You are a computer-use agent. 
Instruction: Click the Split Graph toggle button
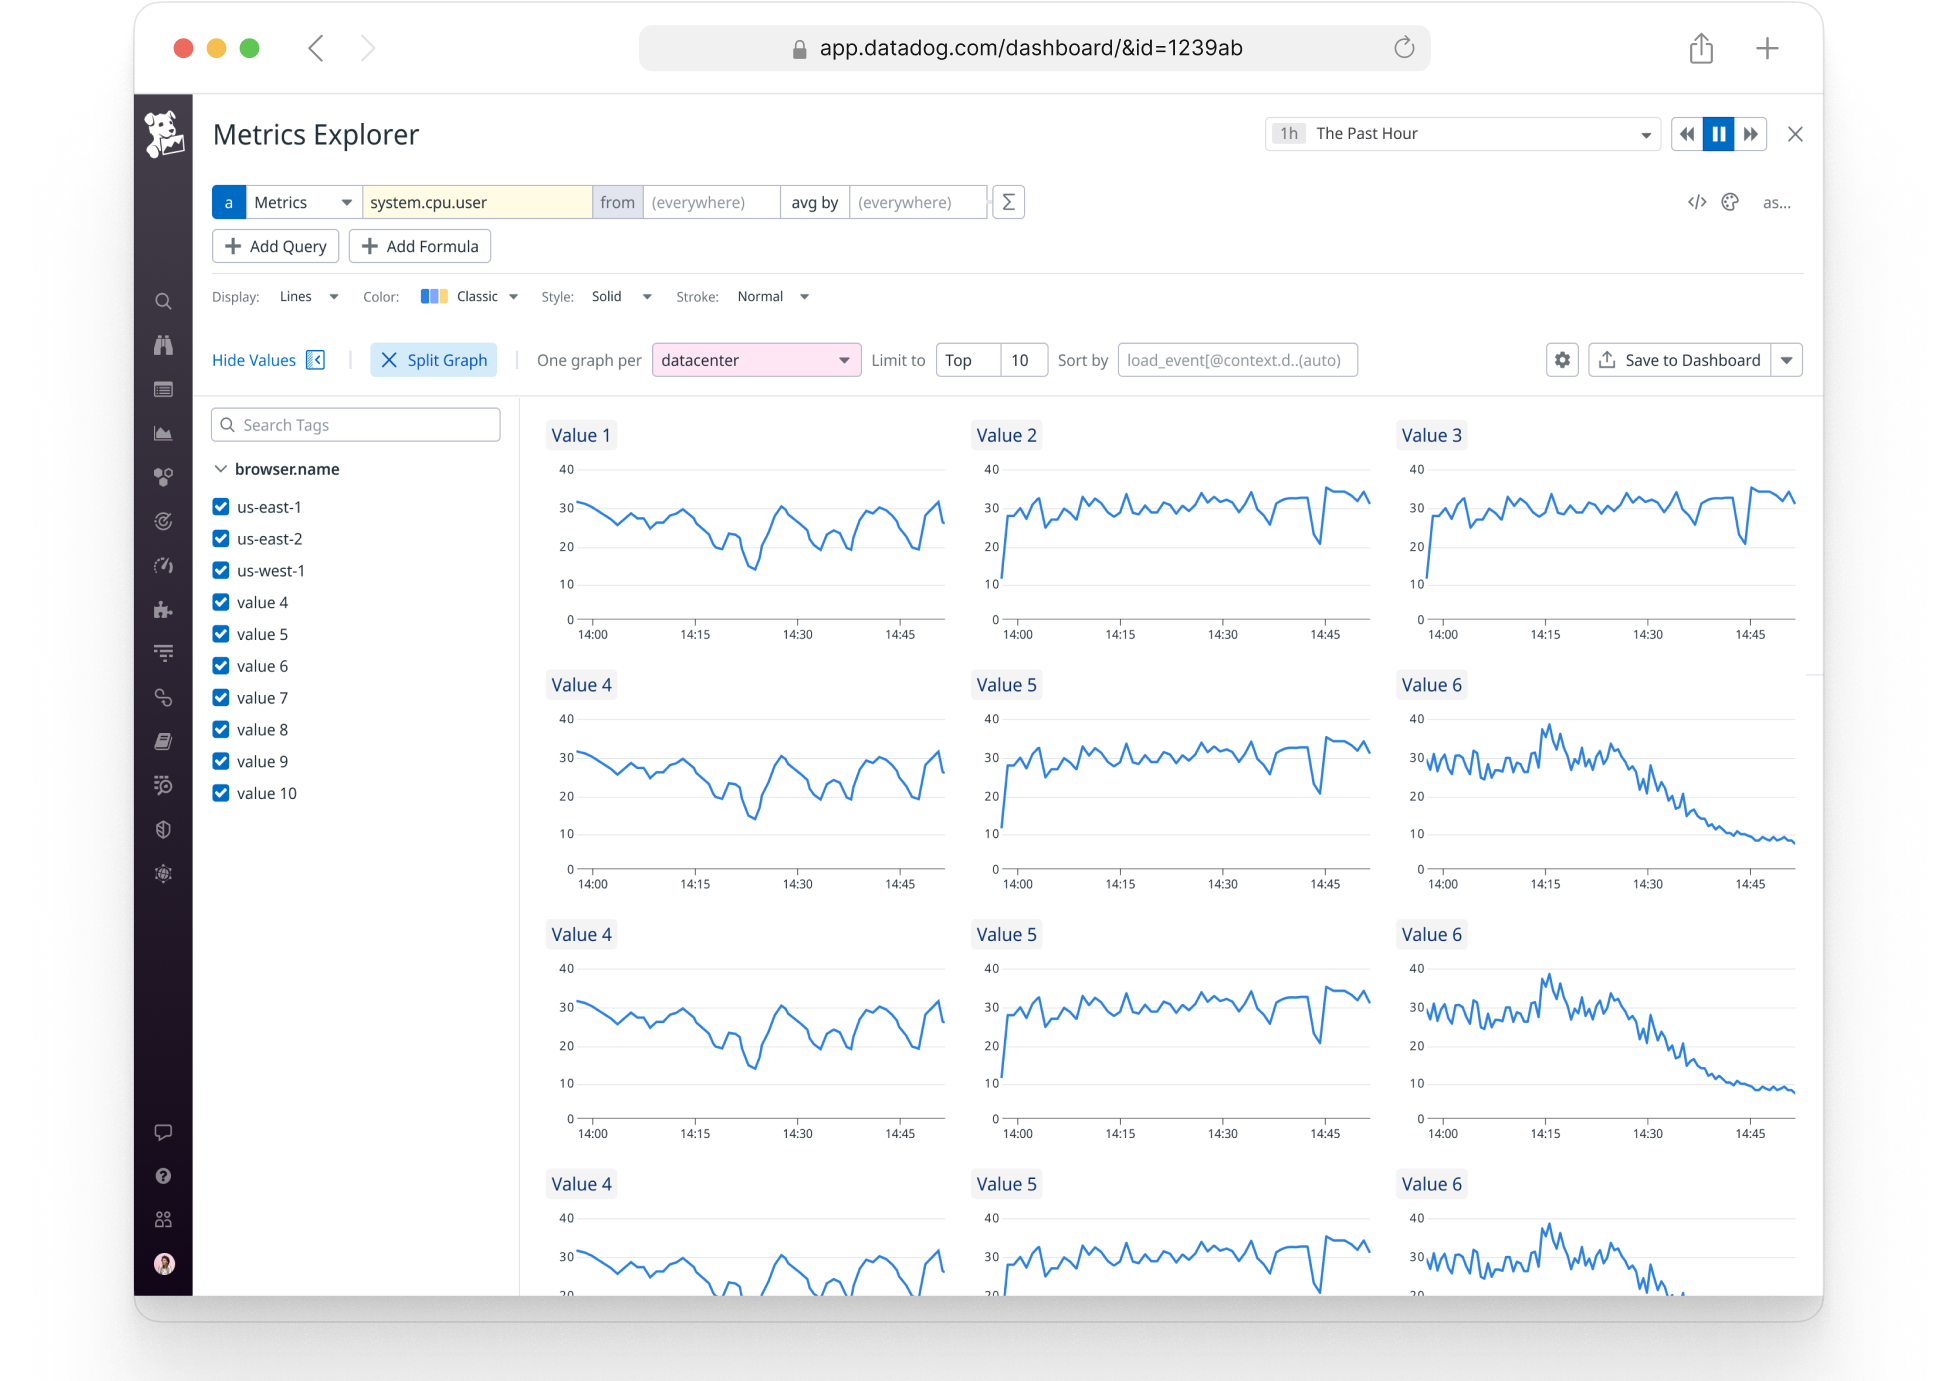pos(434,360)
